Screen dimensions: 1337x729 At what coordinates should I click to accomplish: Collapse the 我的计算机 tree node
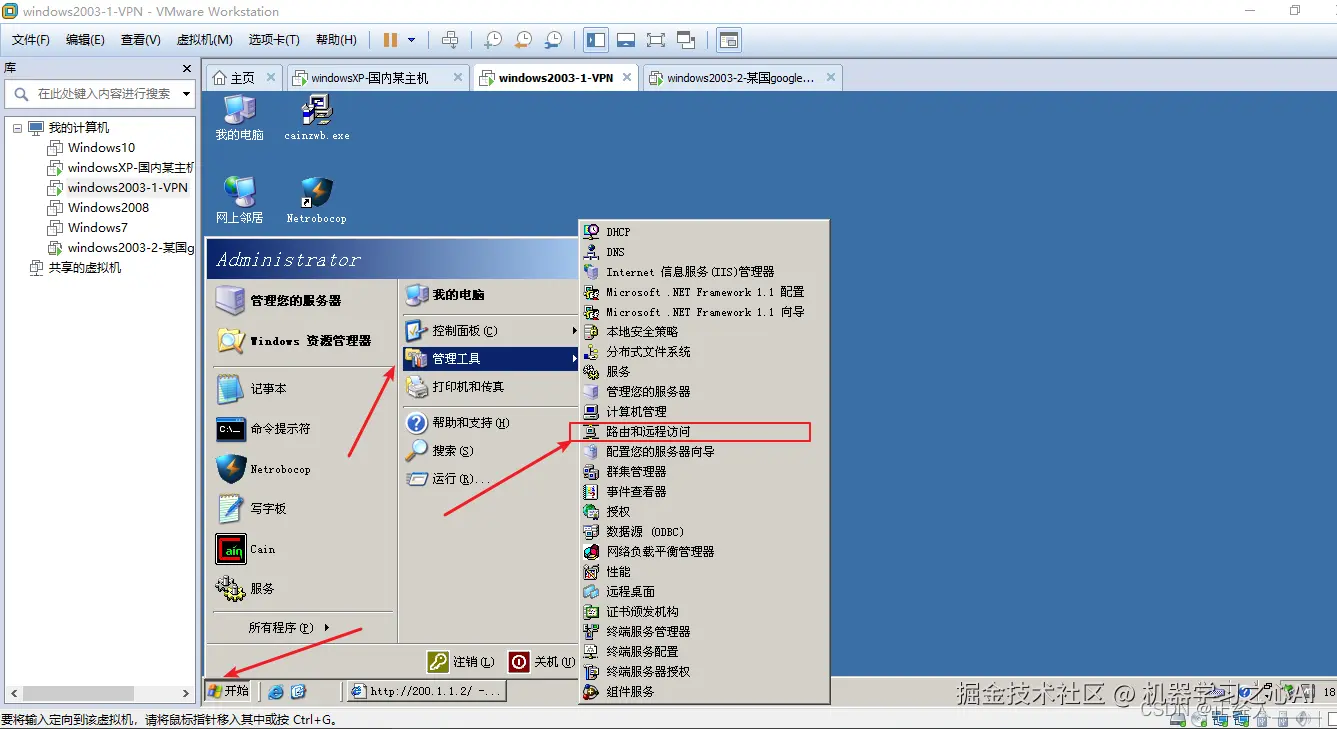[17, 128]
